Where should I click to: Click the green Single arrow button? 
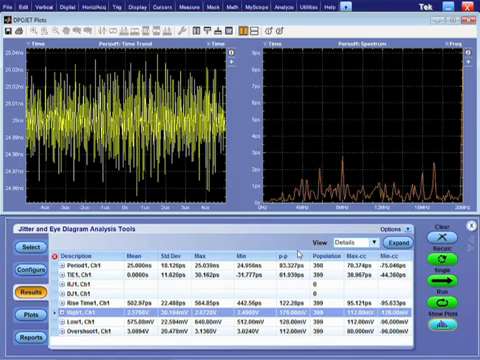442,281
